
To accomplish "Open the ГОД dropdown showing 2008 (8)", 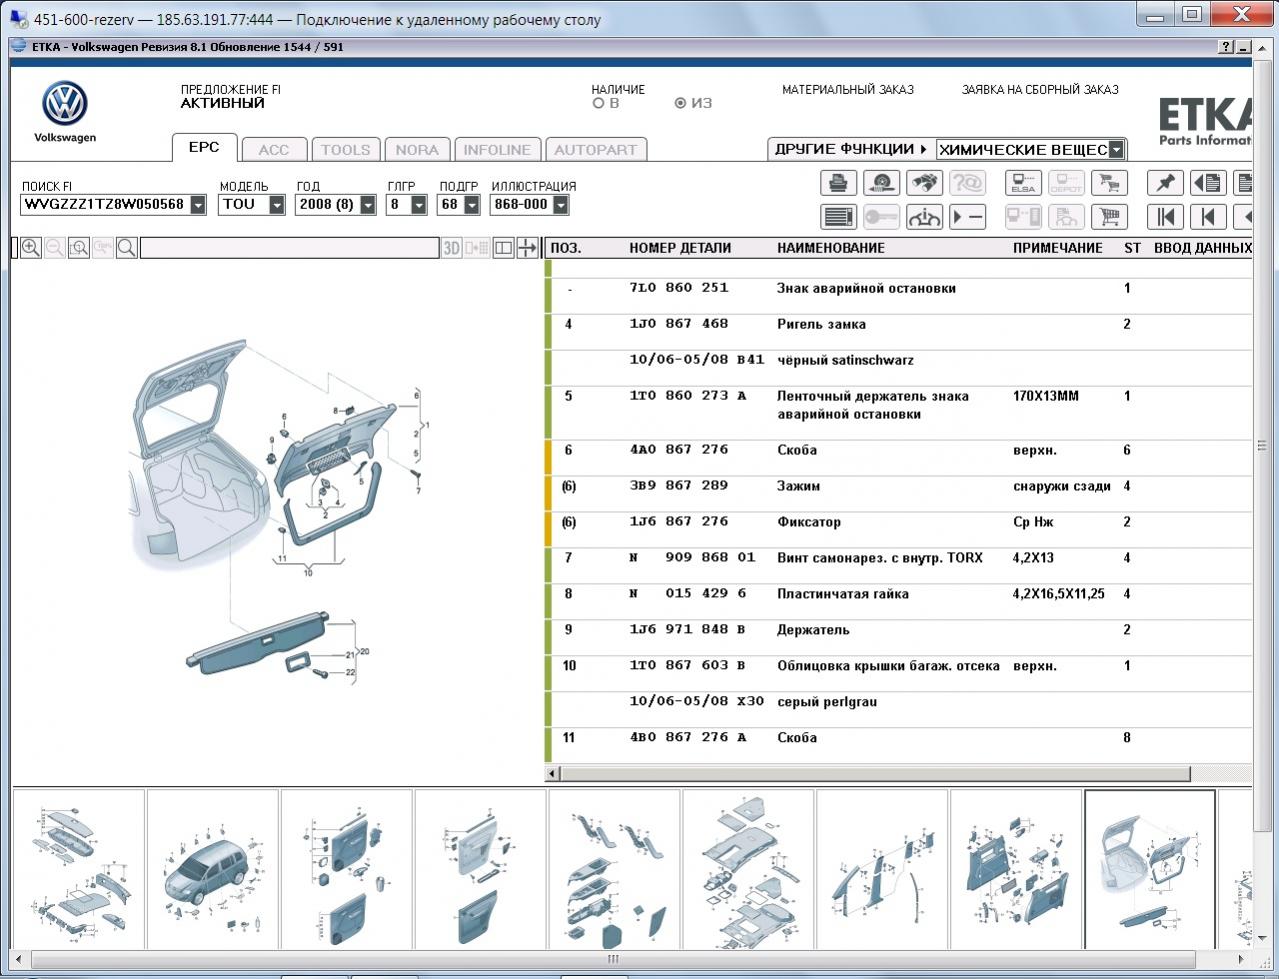I will pyautogui.click(x=368, y=205).
